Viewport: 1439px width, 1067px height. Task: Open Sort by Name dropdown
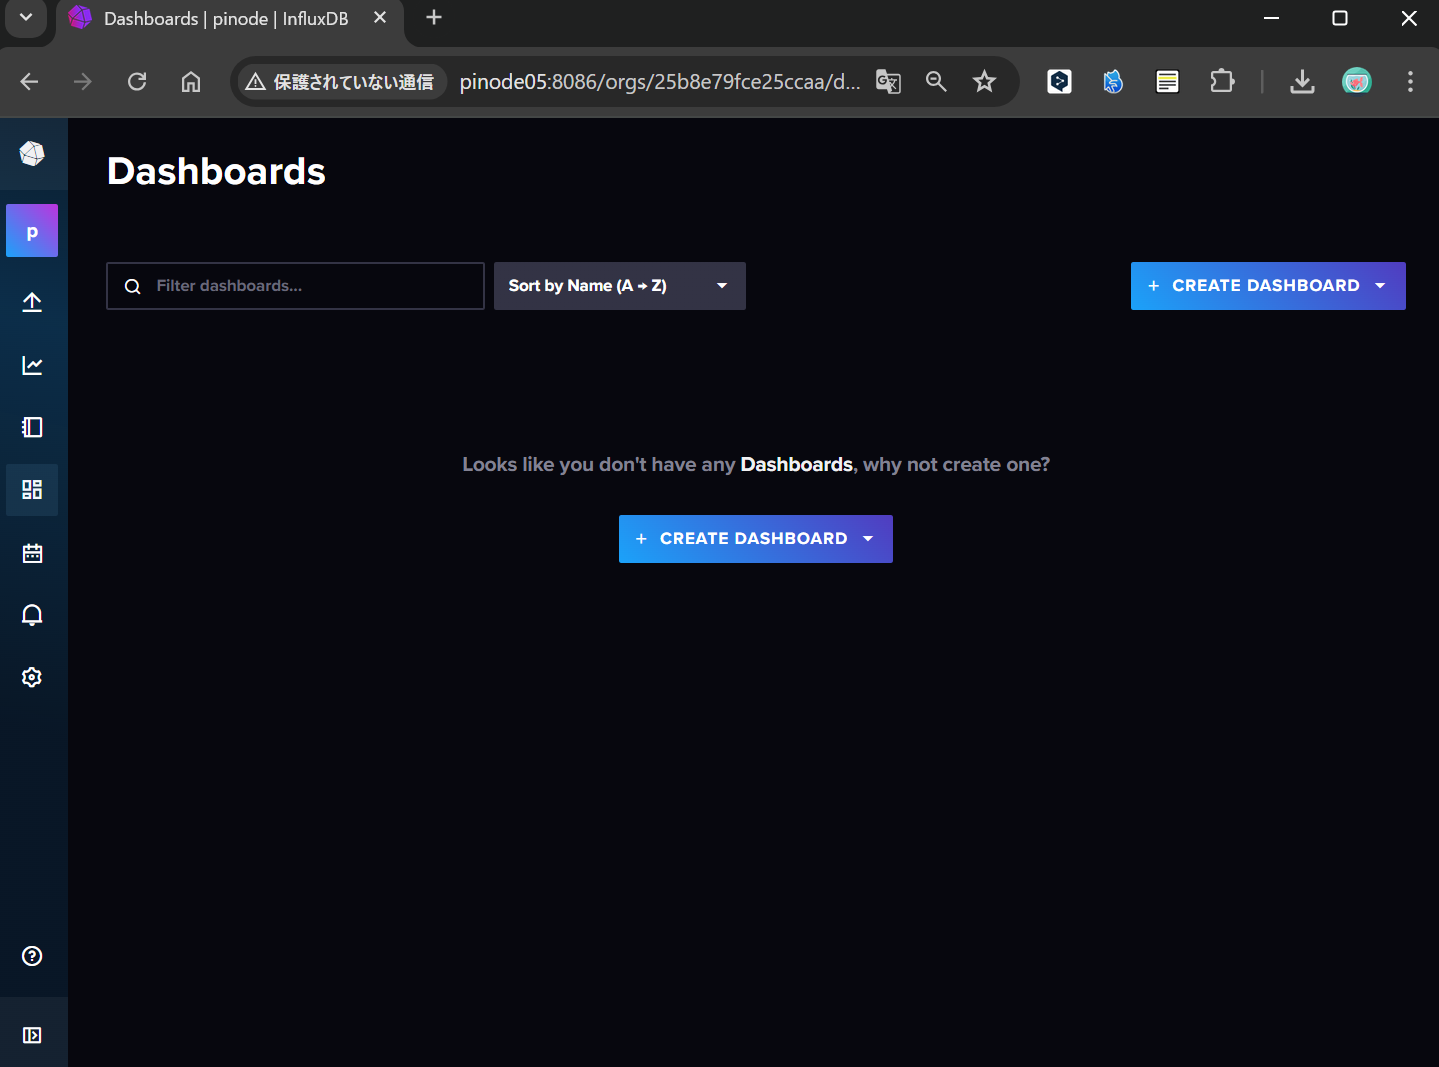[x=620, y=286]
